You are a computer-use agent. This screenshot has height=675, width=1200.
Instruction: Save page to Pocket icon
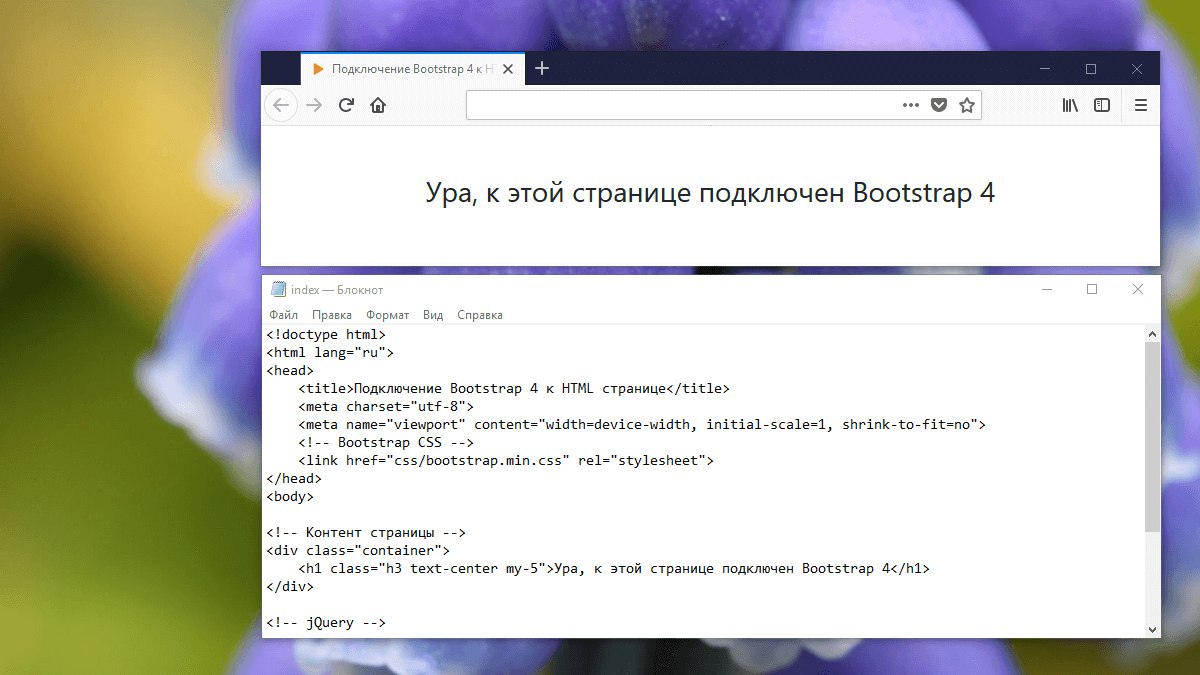[939, 105]
